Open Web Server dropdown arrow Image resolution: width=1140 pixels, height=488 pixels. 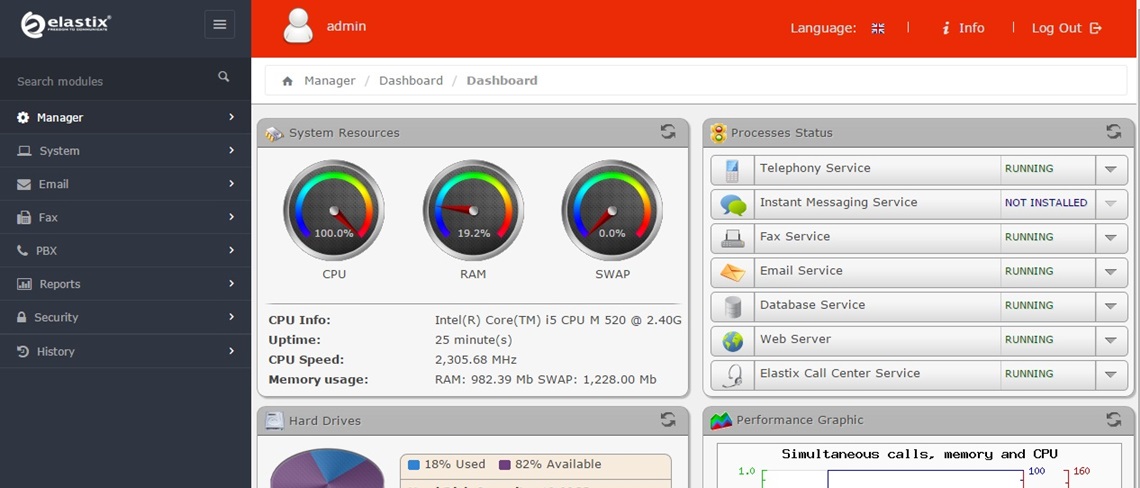(1110, 340)
